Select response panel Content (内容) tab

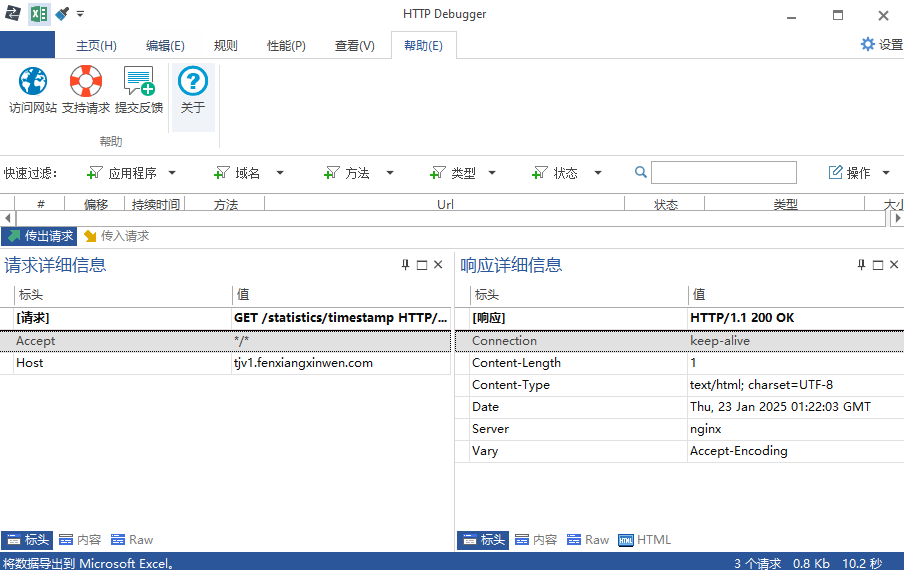(536, 540)
